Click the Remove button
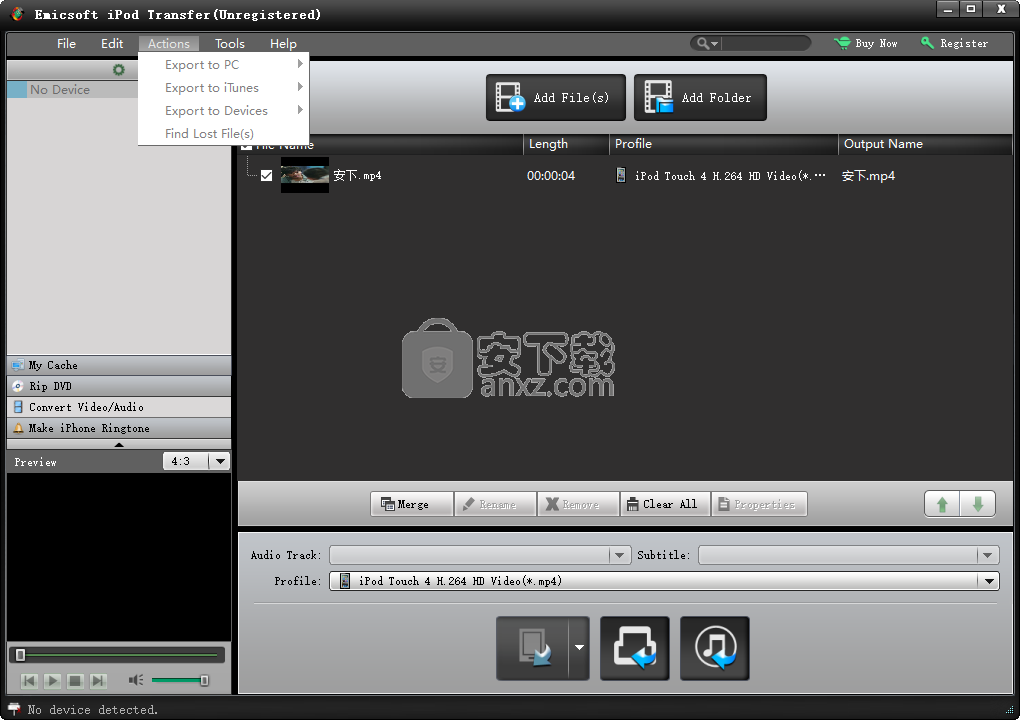1020x720 pixels. point(578,504)
